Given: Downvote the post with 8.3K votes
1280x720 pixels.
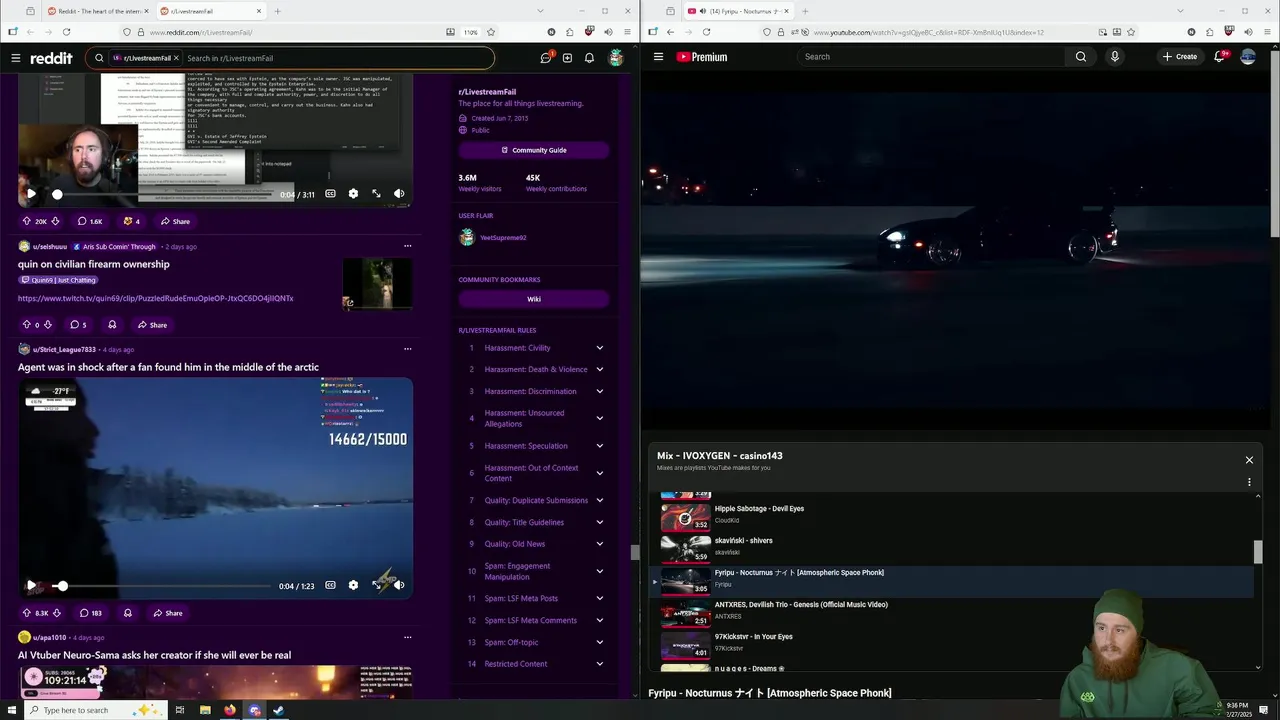Looking at the screenshot, I should click(x=56, y=613).
